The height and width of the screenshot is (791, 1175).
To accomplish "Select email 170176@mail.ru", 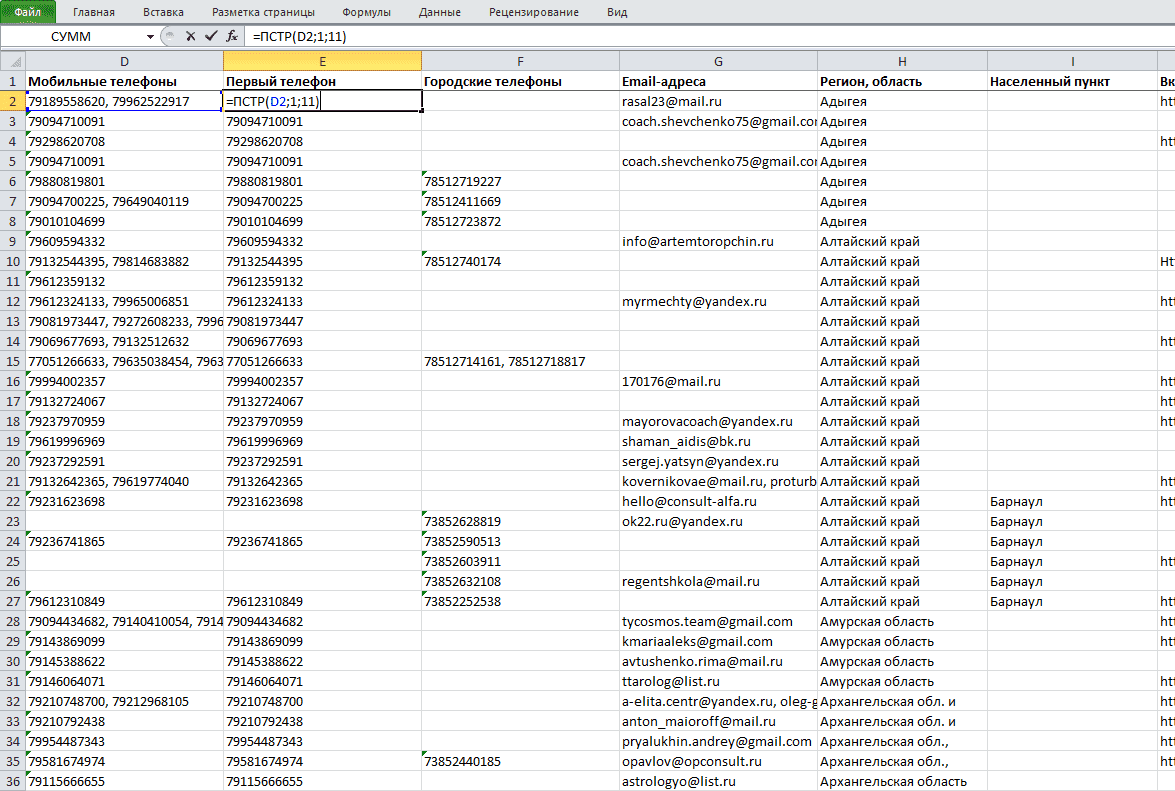I will [x=718, y=381].
